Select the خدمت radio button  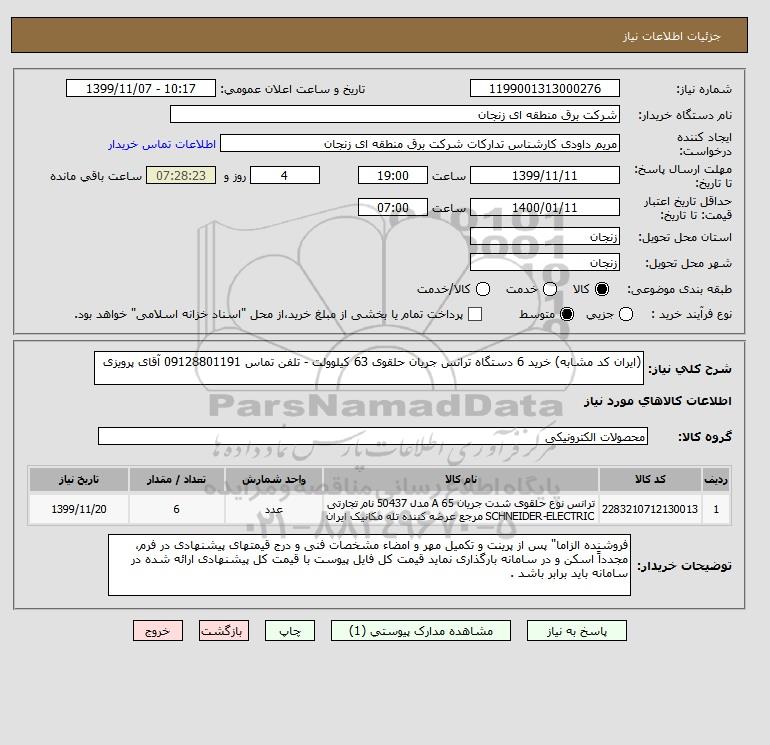[x=550, y=289]
